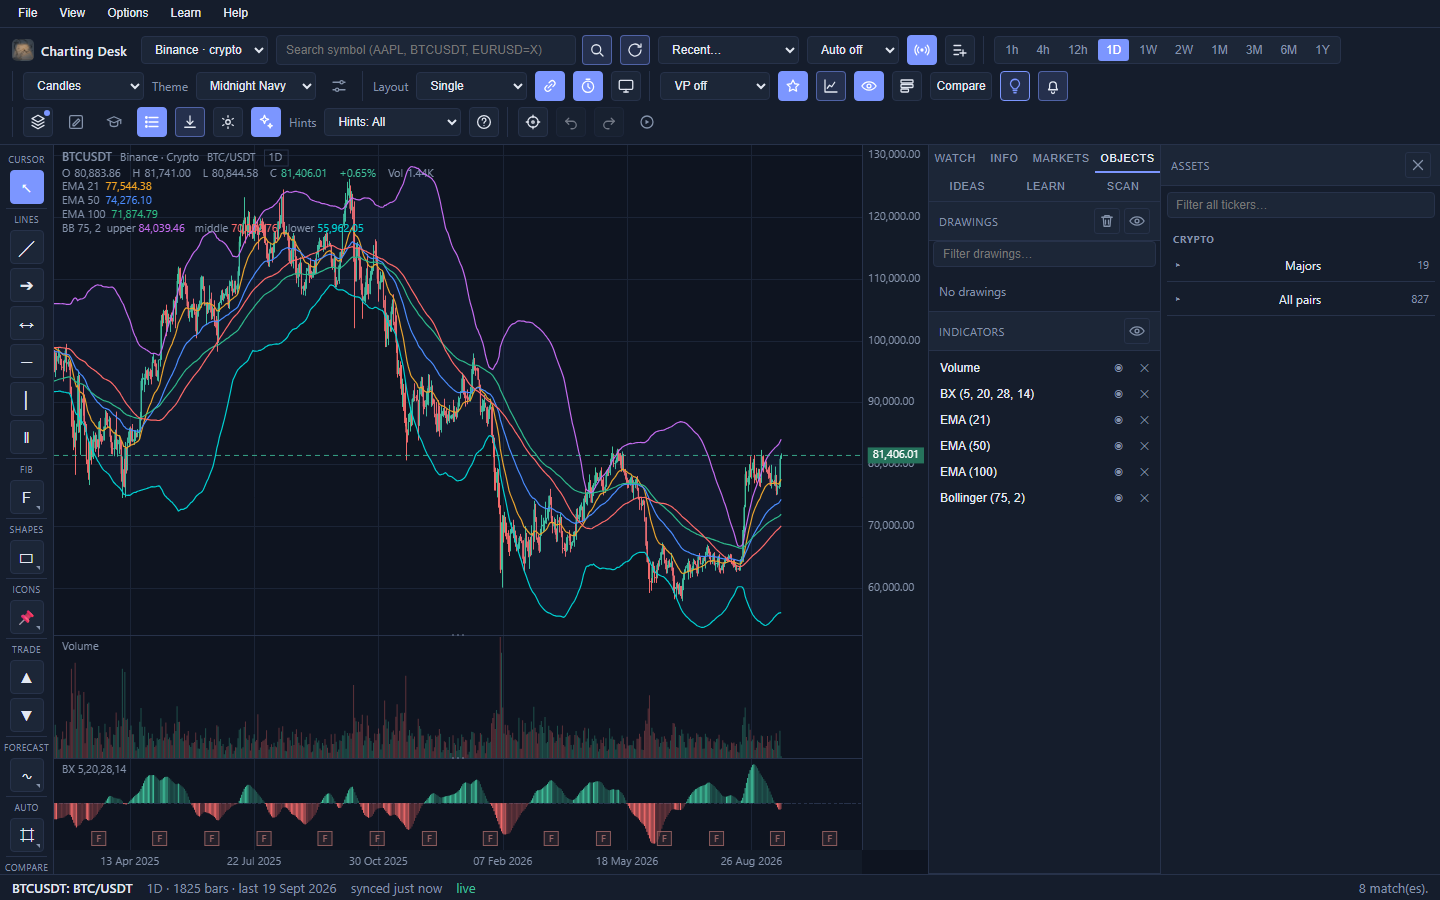Select the cursor arrow tool
Viewport: 1440px width, 900px height.
point(27,187)
